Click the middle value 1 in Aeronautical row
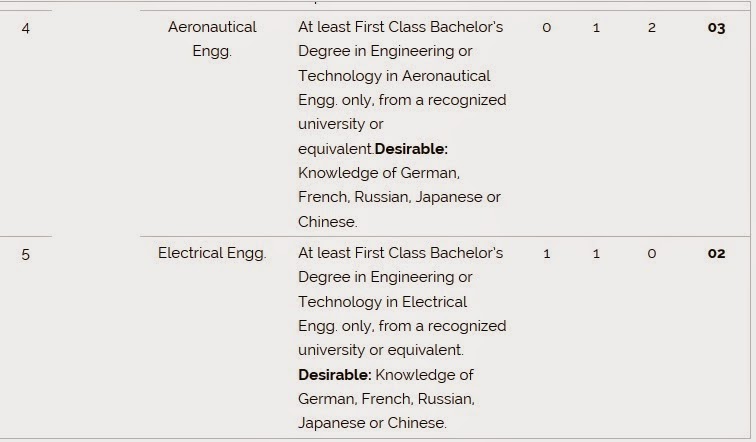This screenshot has width=756, height=442. 596,28
